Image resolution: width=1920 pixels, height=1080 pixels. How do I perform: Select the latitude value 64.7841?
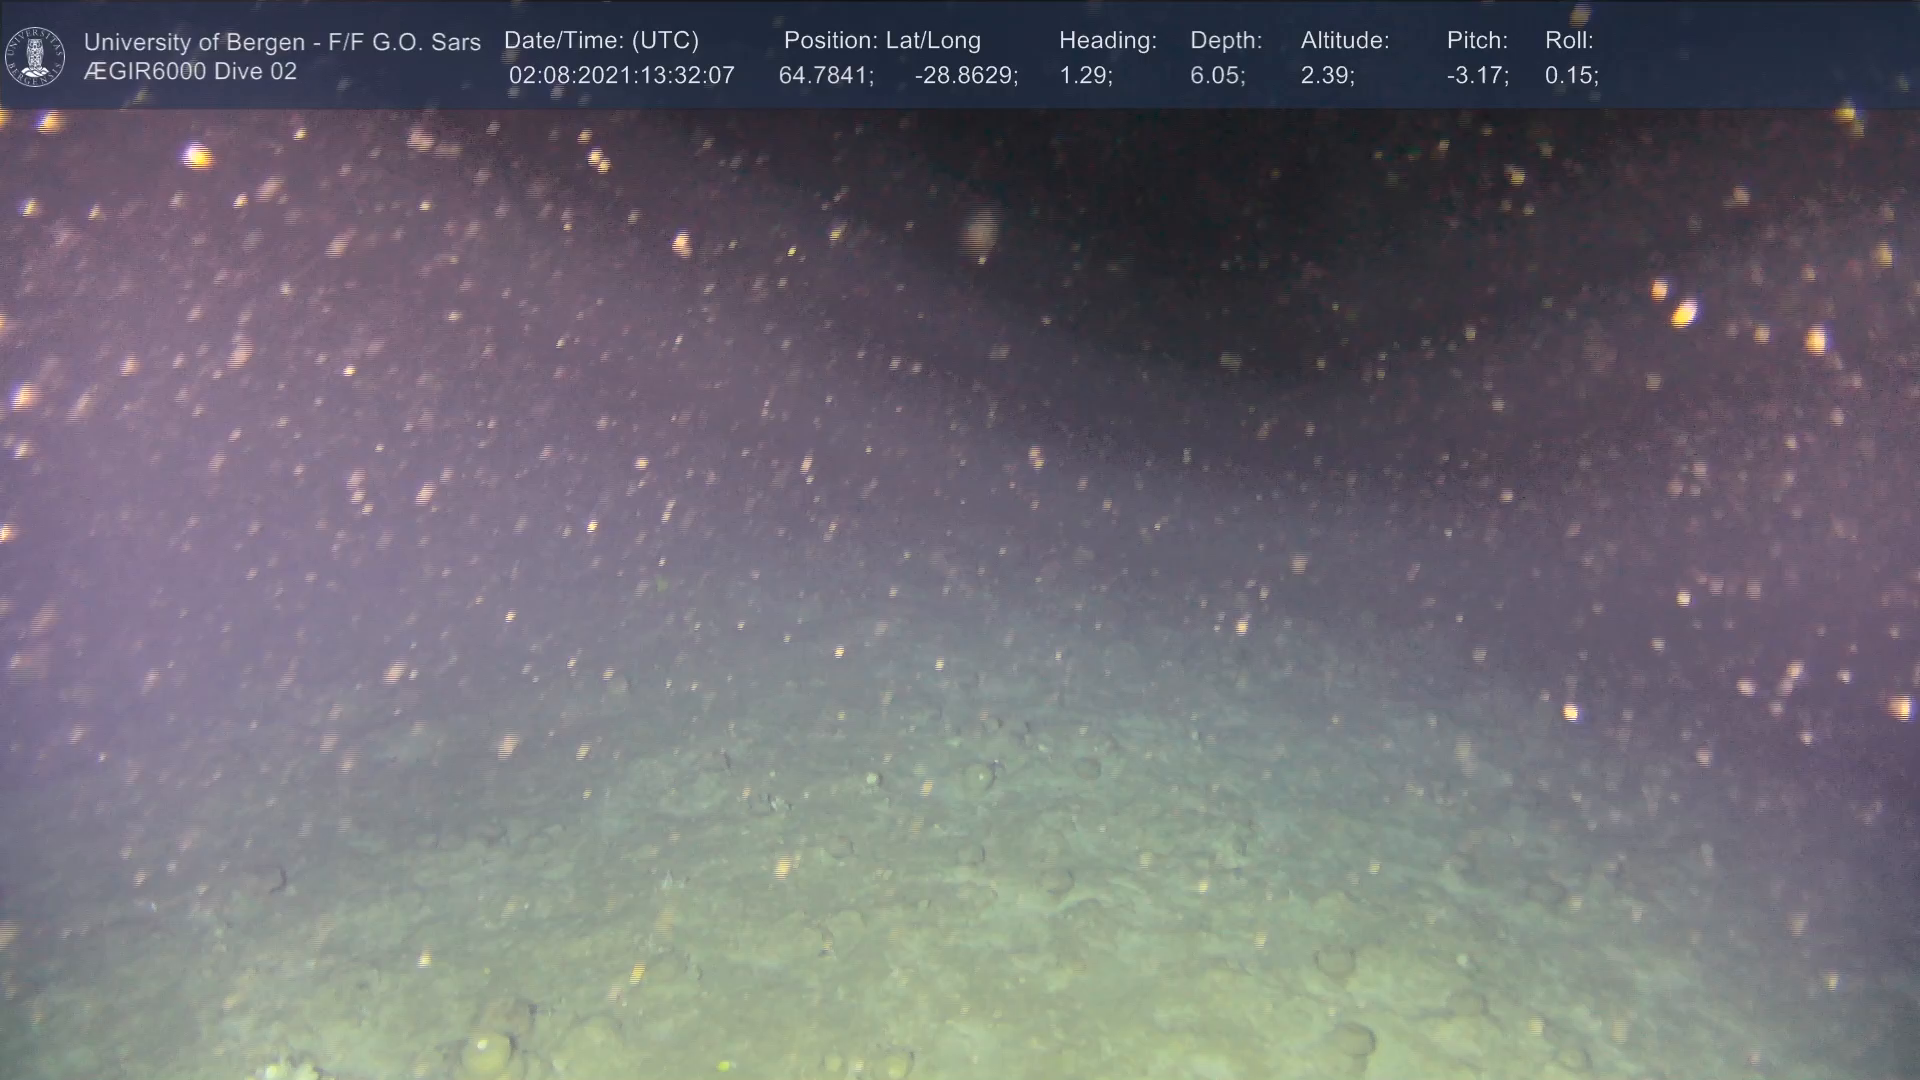(x=825, y=76)
